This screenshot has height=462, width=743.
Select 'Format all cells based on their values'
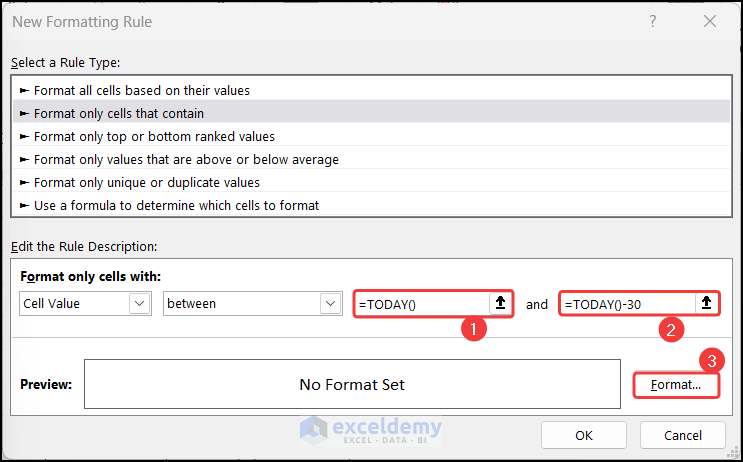pyautogui.click(x=142, y=90)
